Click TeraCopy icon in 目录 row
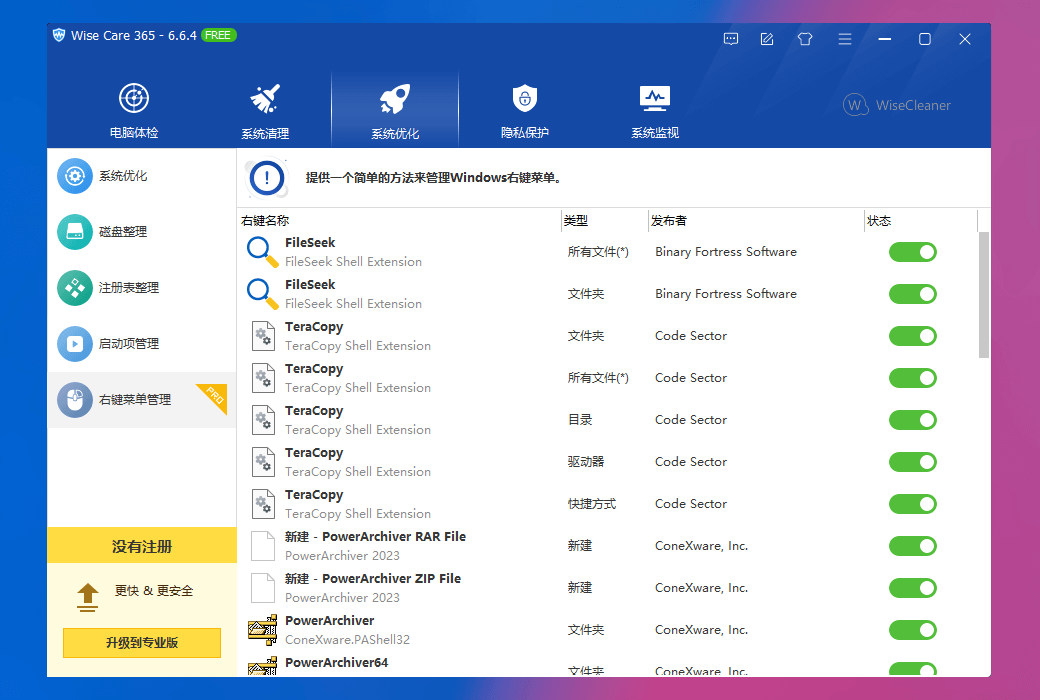Viewport: 1040px width, 700px height. click(x=263, y=420)
